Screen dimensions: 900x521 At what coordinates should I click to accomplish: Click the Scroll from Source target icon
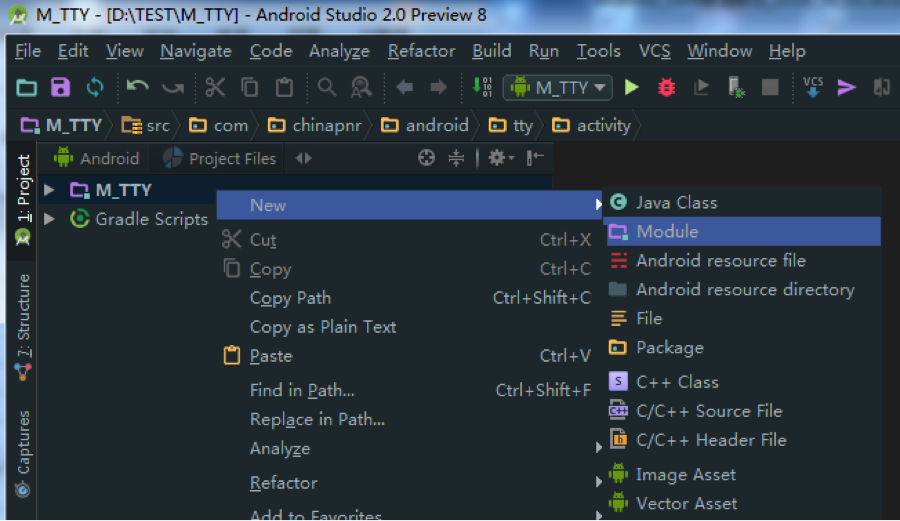point(427,158)
